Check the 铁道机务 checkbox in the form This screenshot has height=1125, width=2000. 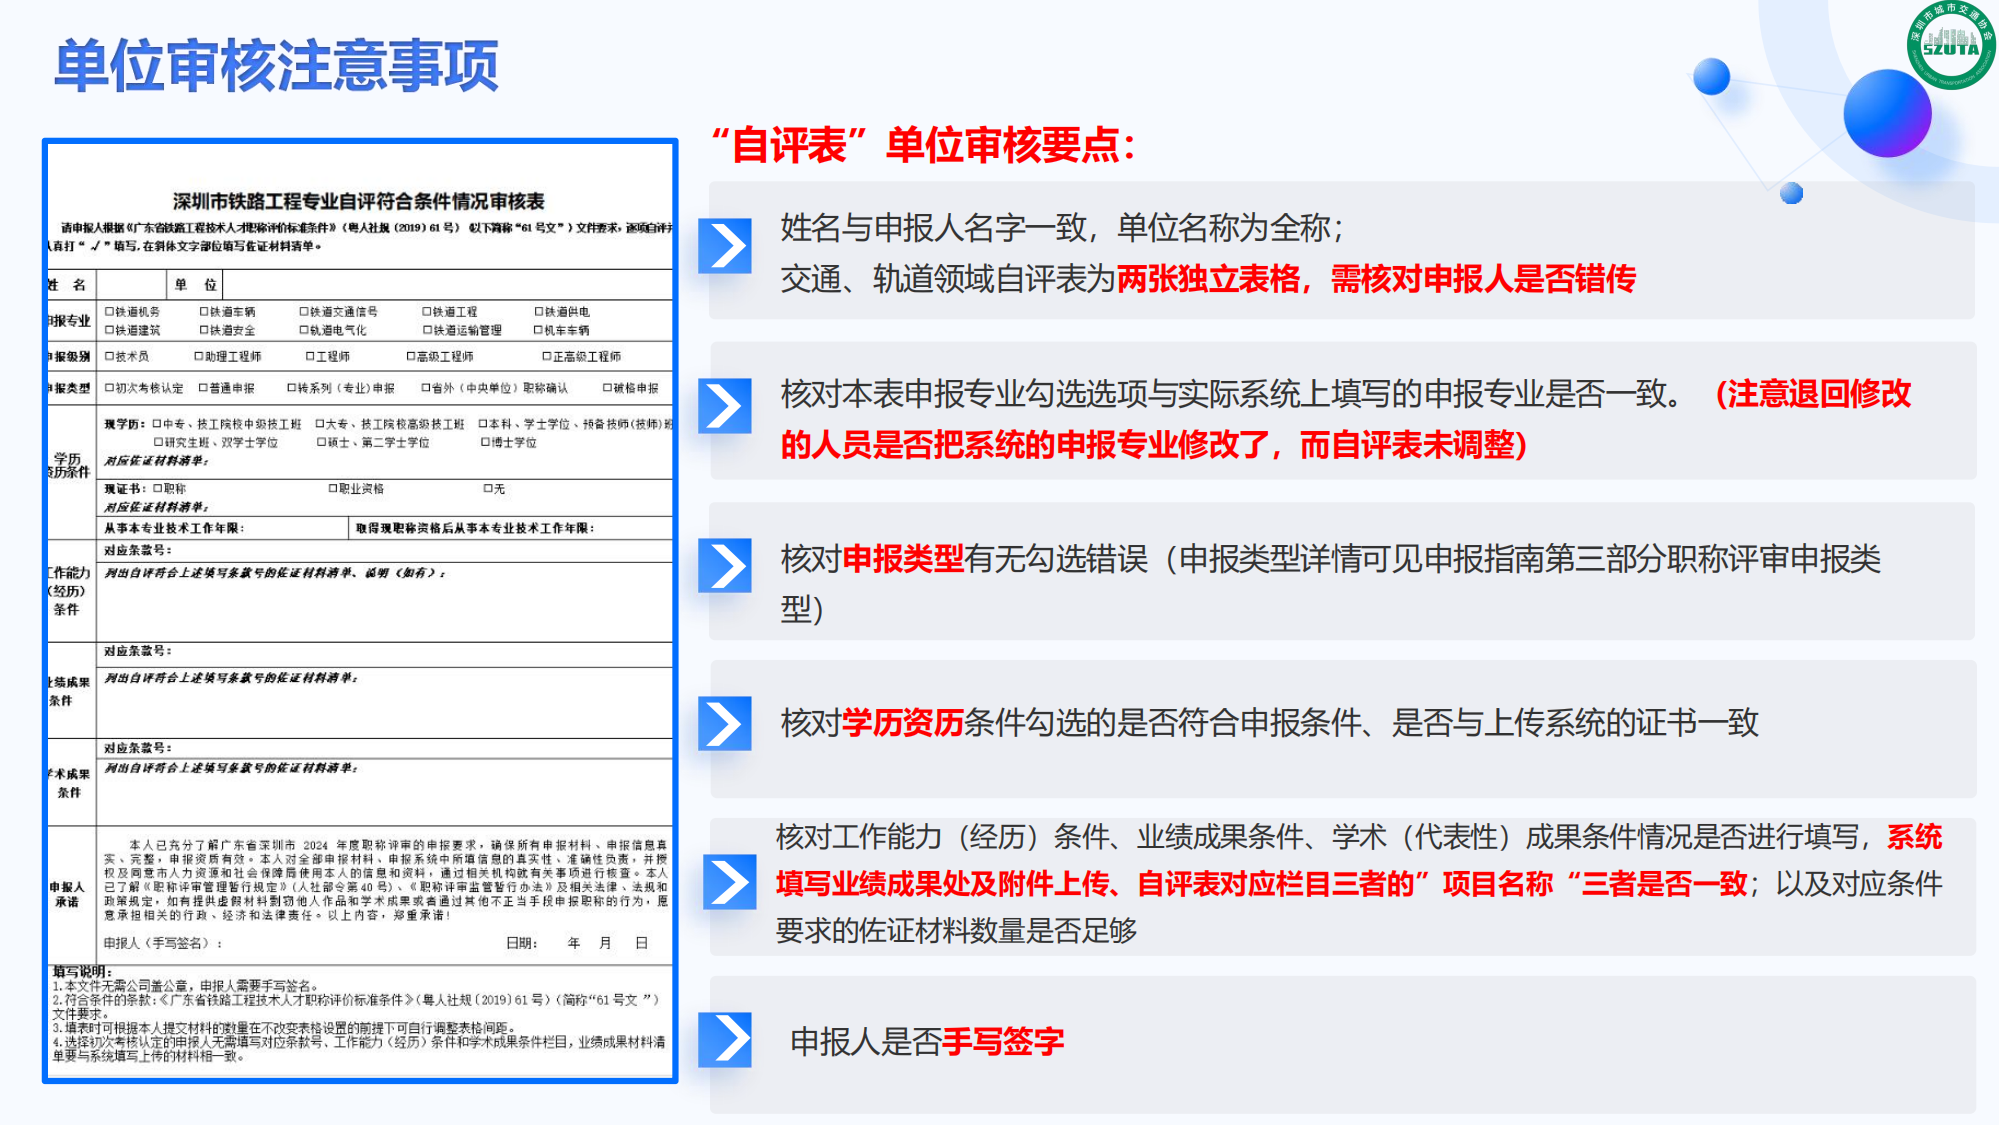tap(109, 312)
